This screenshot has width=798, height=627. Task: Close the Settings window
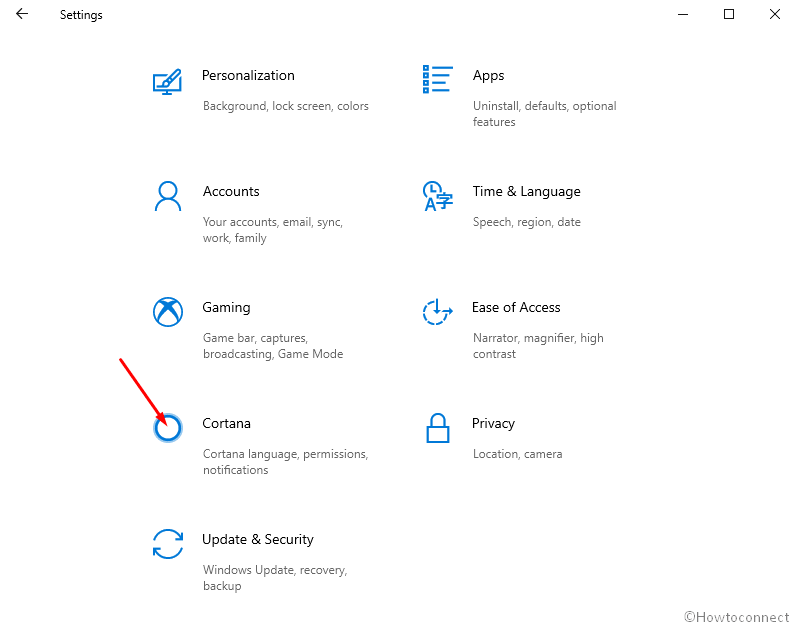point(775,14)
